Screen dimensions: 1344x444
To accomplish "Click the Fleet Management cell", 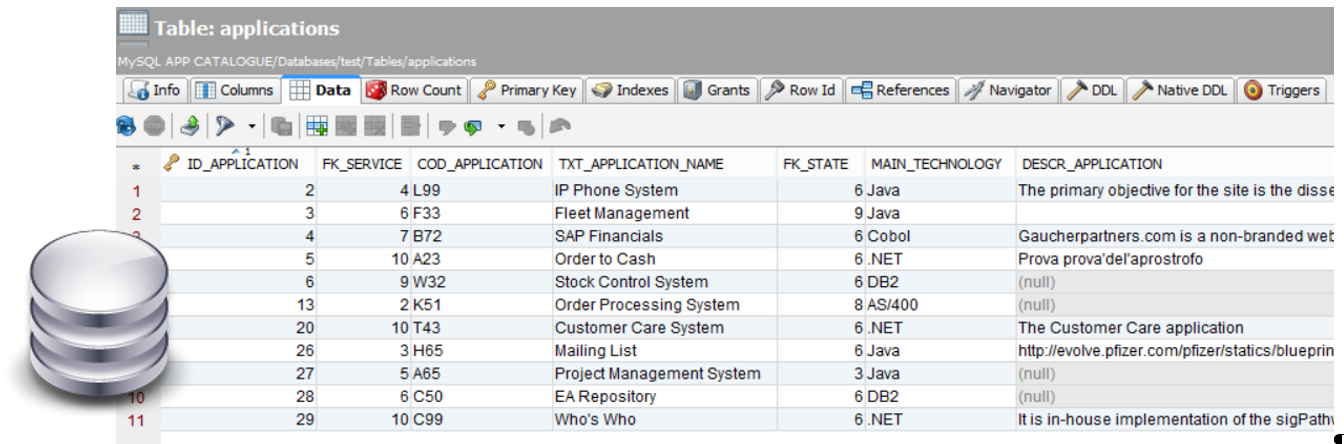I will 622,213.
